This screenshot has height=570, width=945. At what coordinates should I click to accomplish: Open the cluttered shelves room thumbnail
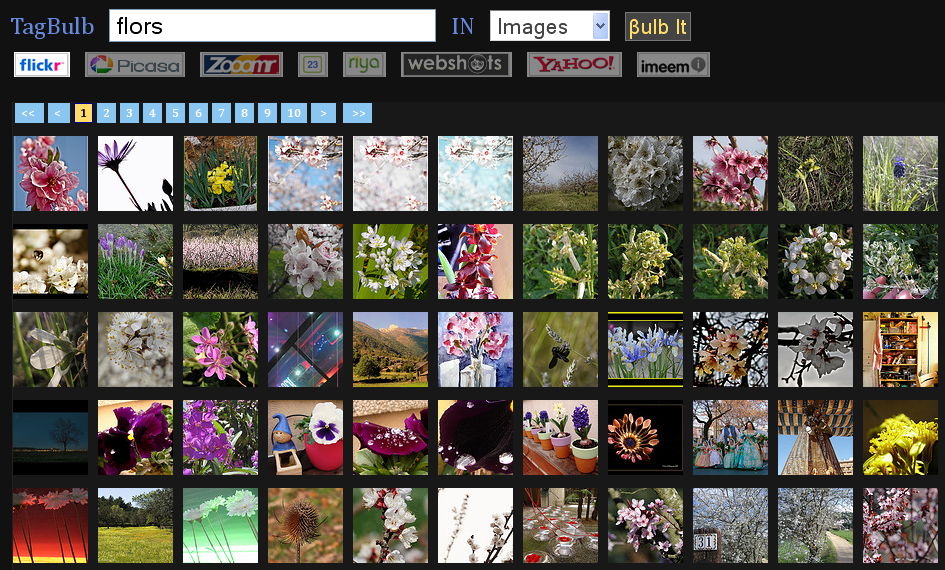tap(900, 349)
